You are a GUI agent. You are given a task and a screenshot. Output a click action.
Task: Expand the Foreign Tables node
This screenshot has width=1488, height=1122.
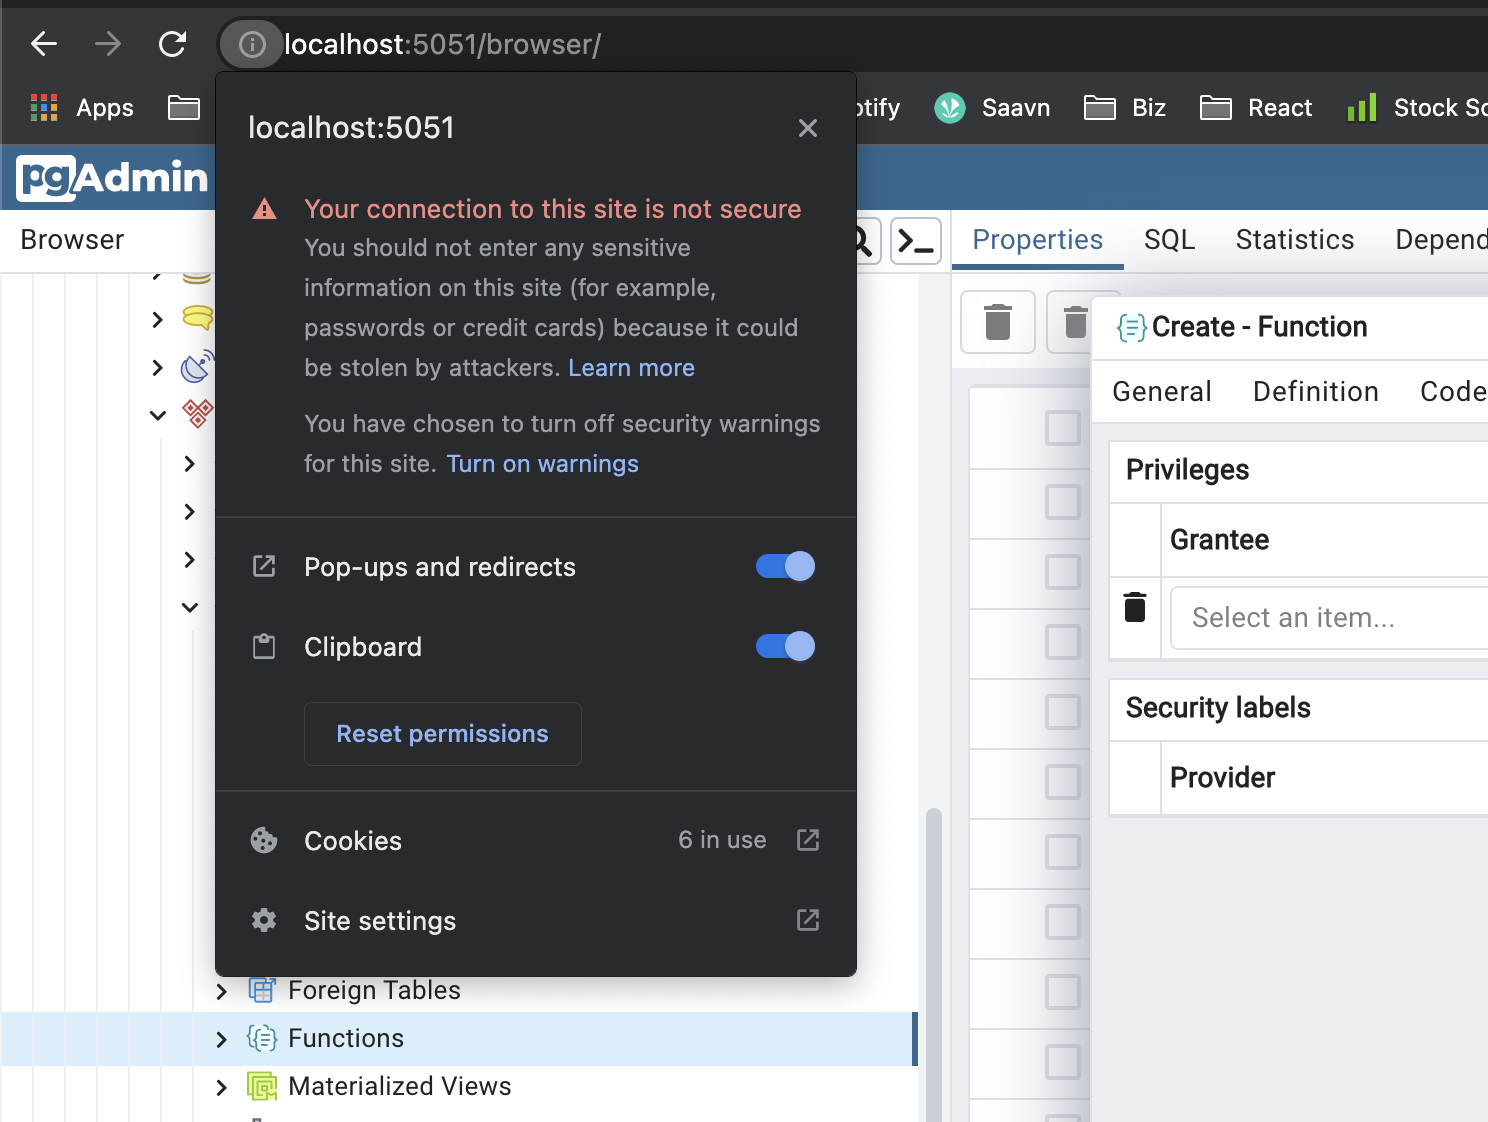[x=222, y=991]
